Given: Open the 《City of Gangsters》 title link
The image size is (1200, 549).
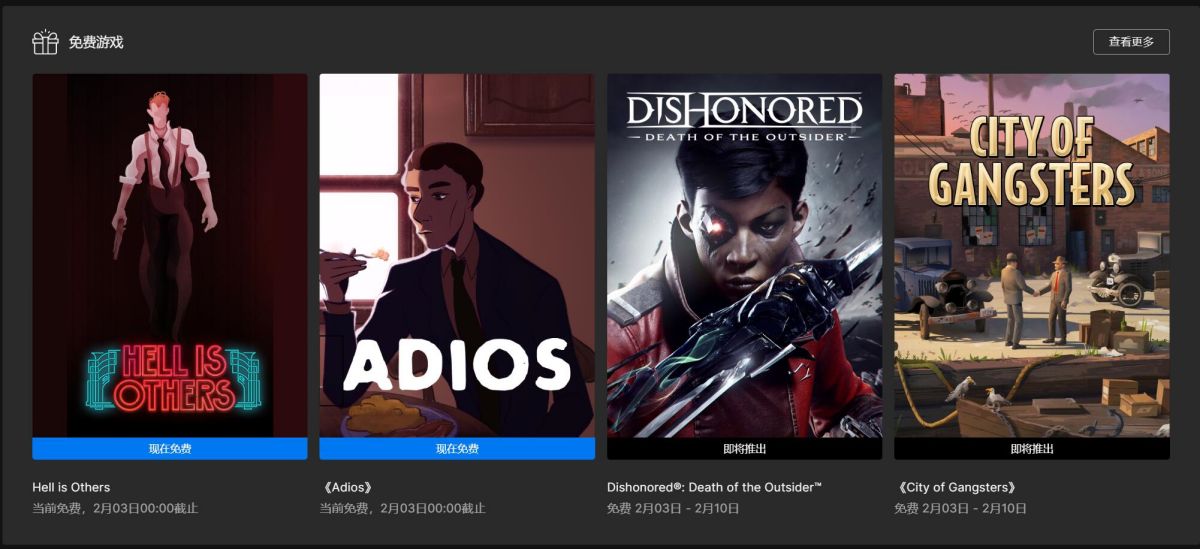Looking at the screenshot, I should click(x=957, y=488).
